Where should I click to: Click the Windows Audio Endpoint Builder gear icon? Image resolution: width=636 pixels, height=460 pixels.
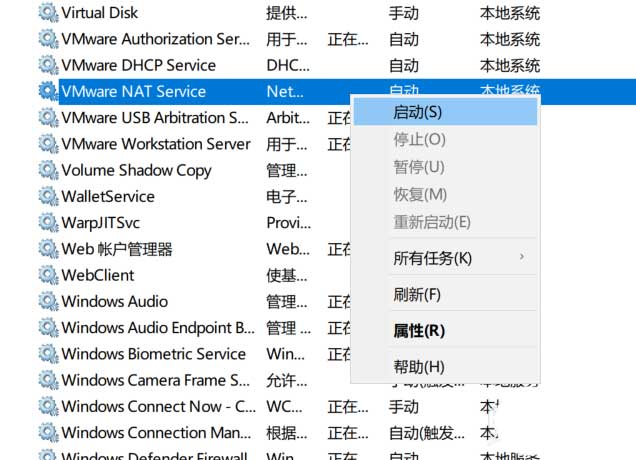(48, 328)
